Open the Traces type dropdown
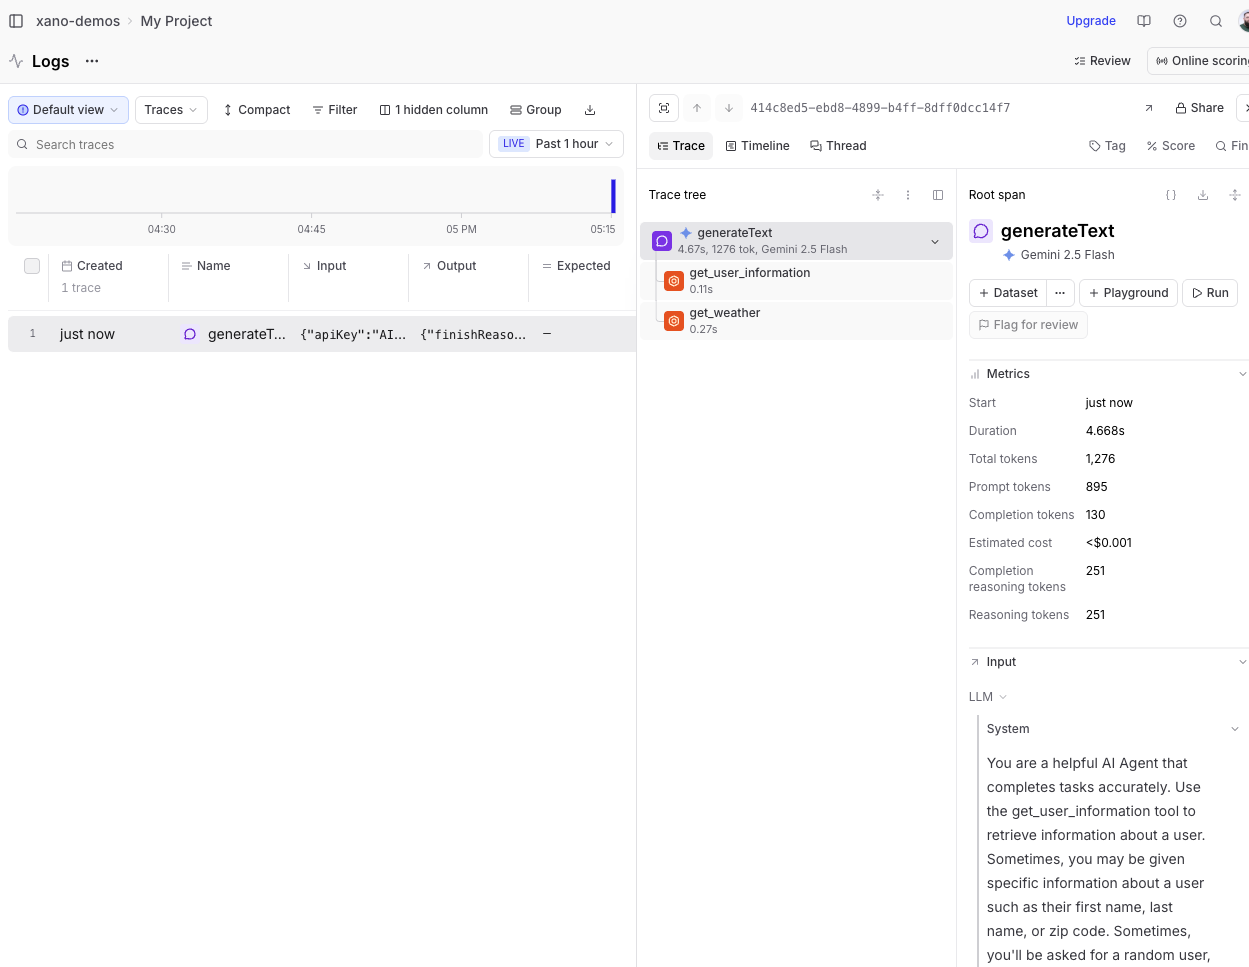This screenshot has height=967, width=1249. click(171, 110)
